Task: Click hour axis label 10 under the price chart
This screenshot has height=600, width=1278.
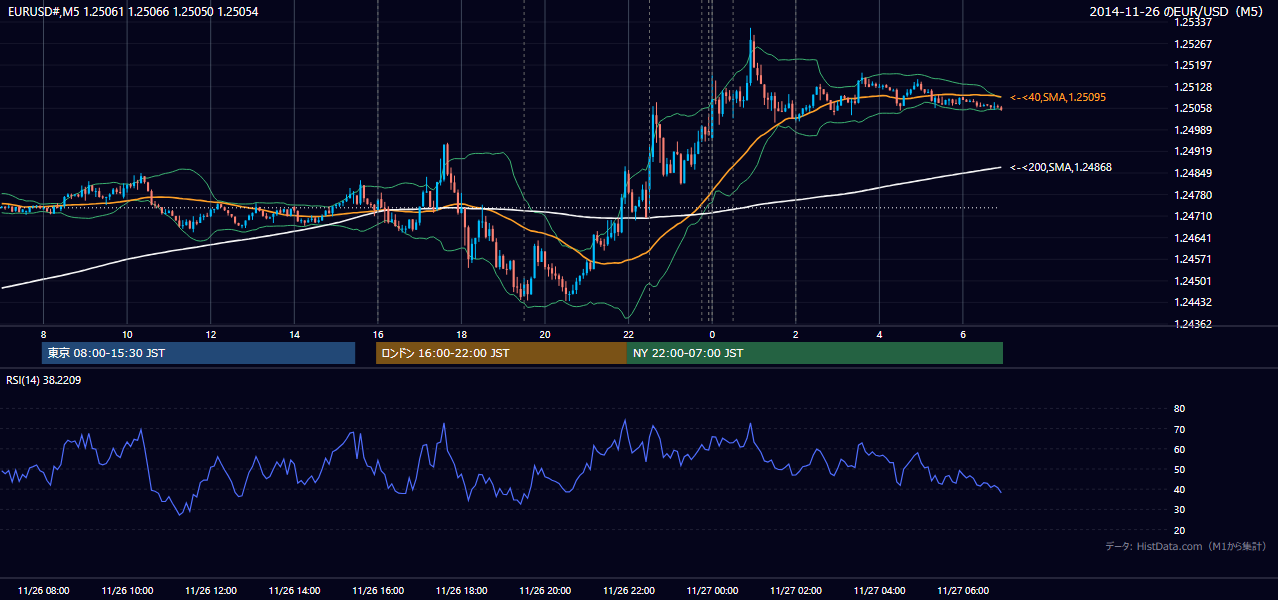Action: (x=127, y=334)
